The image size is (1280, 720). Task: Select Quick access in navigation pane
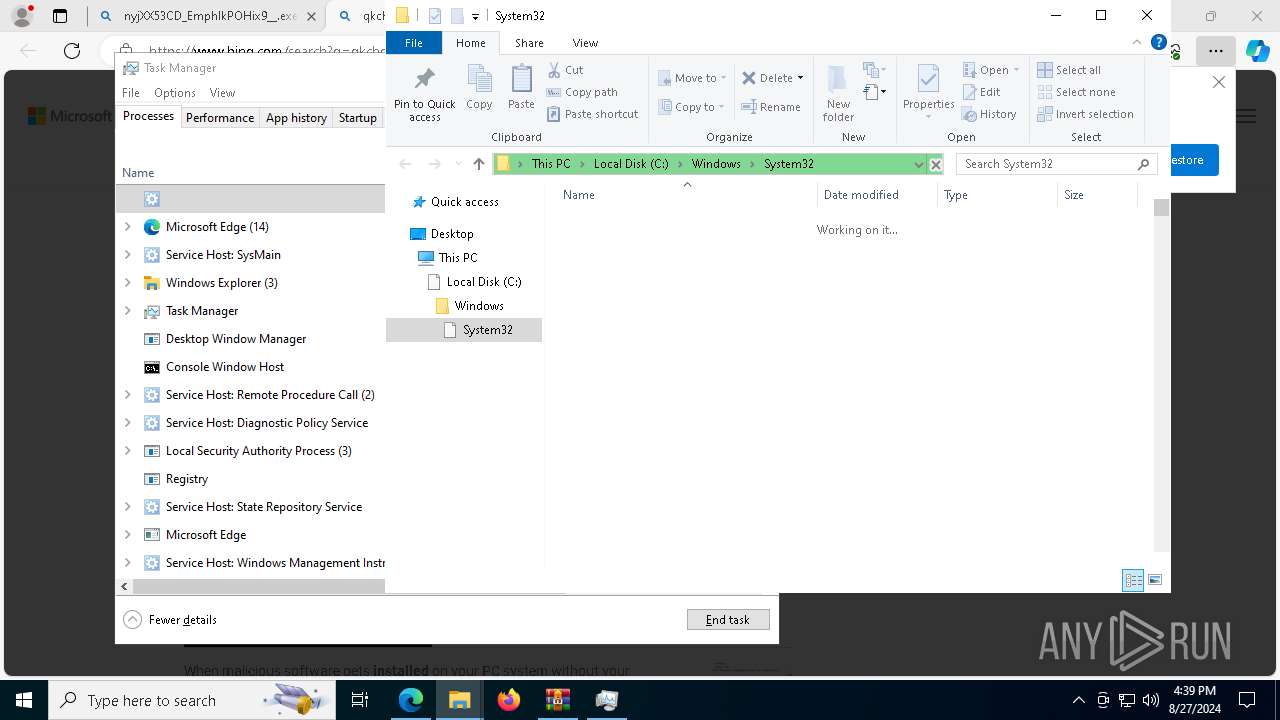[464, 202]
